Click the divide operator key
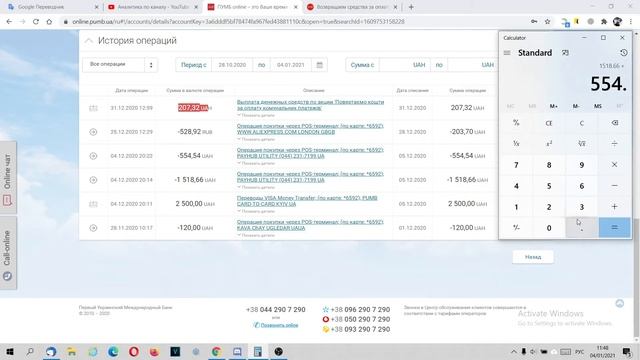Image resolution: width=640 pixels, height=360 pixels. (x=615, y=144)
